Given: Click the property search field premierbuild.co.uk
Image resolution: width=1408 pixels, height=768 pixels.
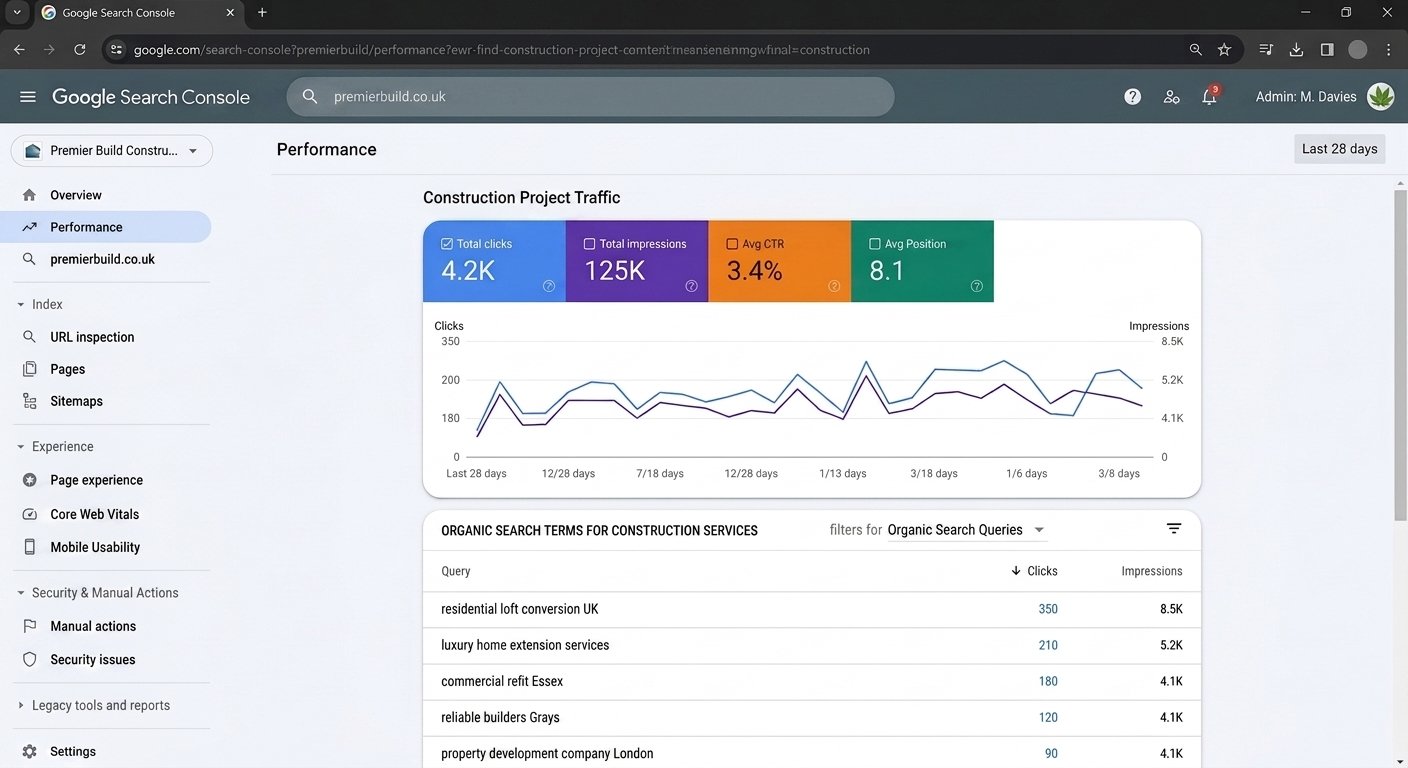Looking at the screenshot, I should coord(590,97).
